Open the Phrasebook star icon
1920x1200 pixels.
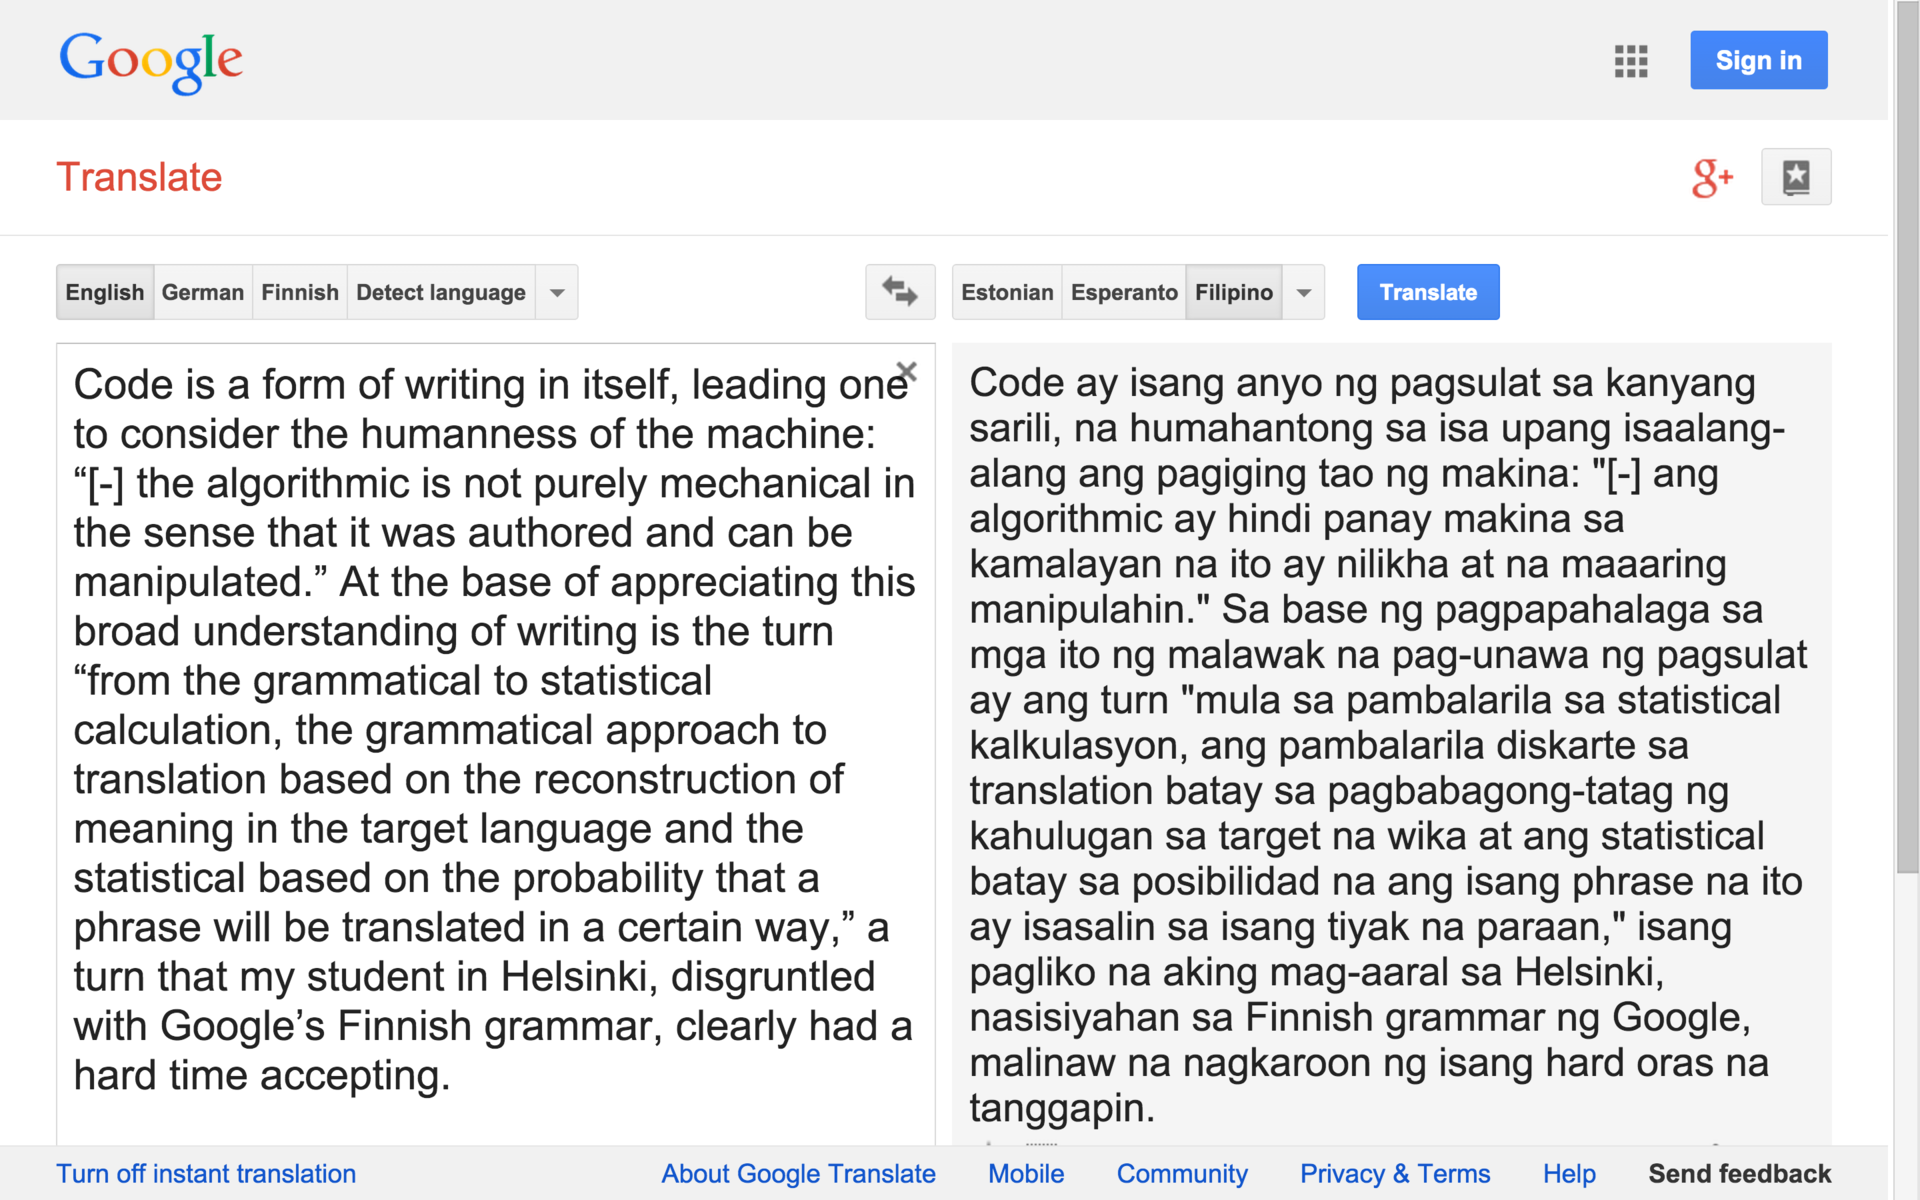(1795, 177)
